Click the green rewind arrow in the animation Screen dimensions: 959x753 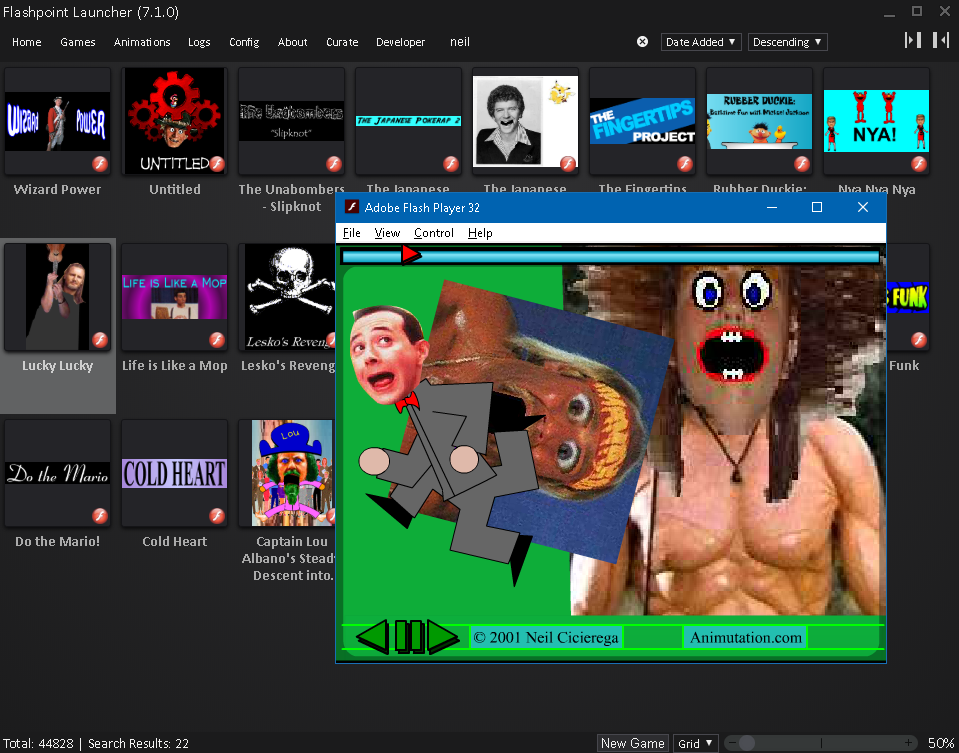(x=372, y=636)
